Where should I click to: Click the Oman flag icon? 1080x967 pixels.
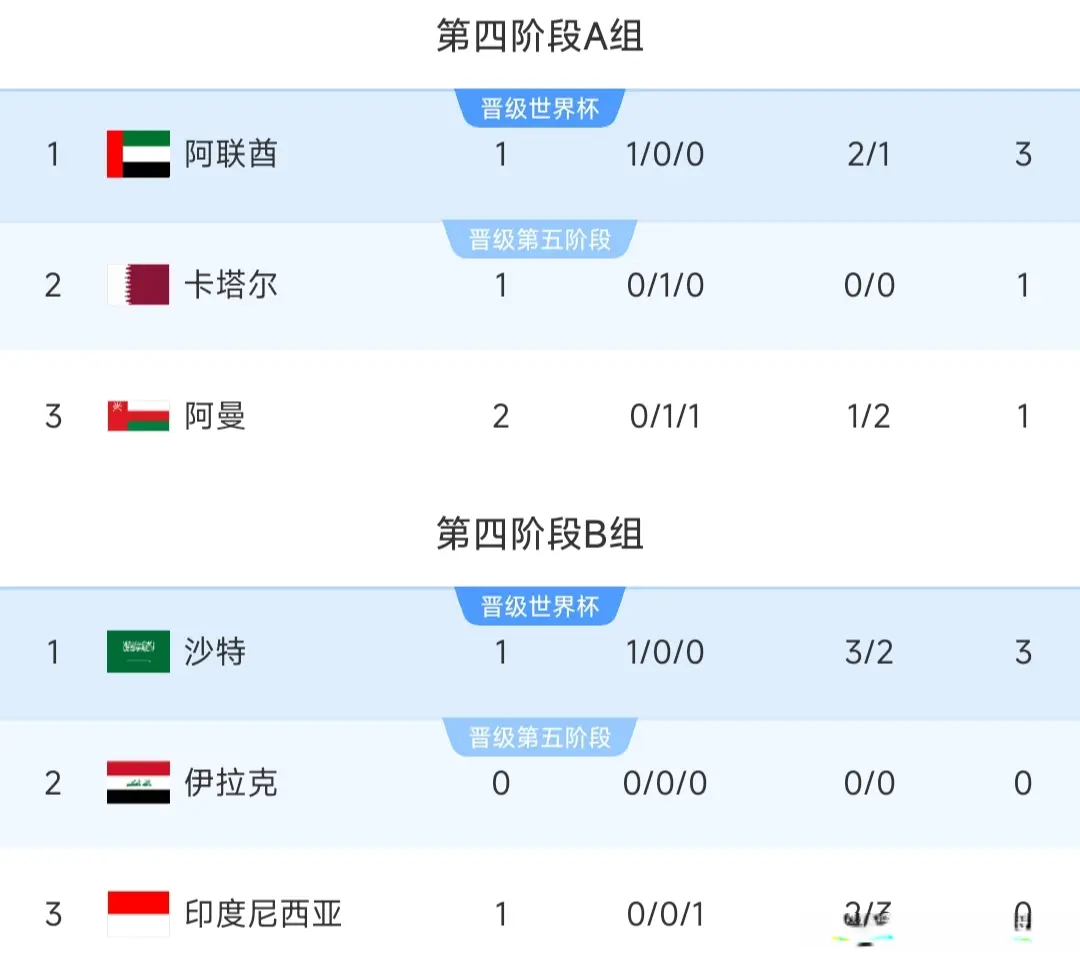tap(138, 415)
